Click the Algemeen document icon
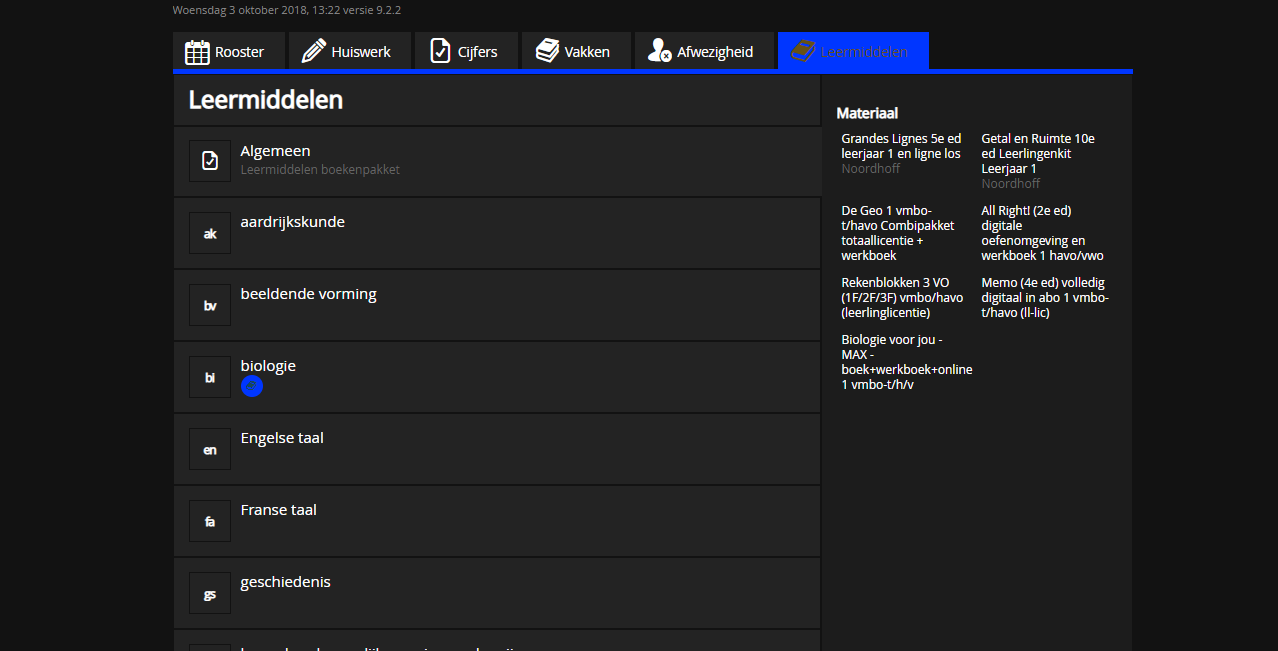 click(x=210, y=161)
